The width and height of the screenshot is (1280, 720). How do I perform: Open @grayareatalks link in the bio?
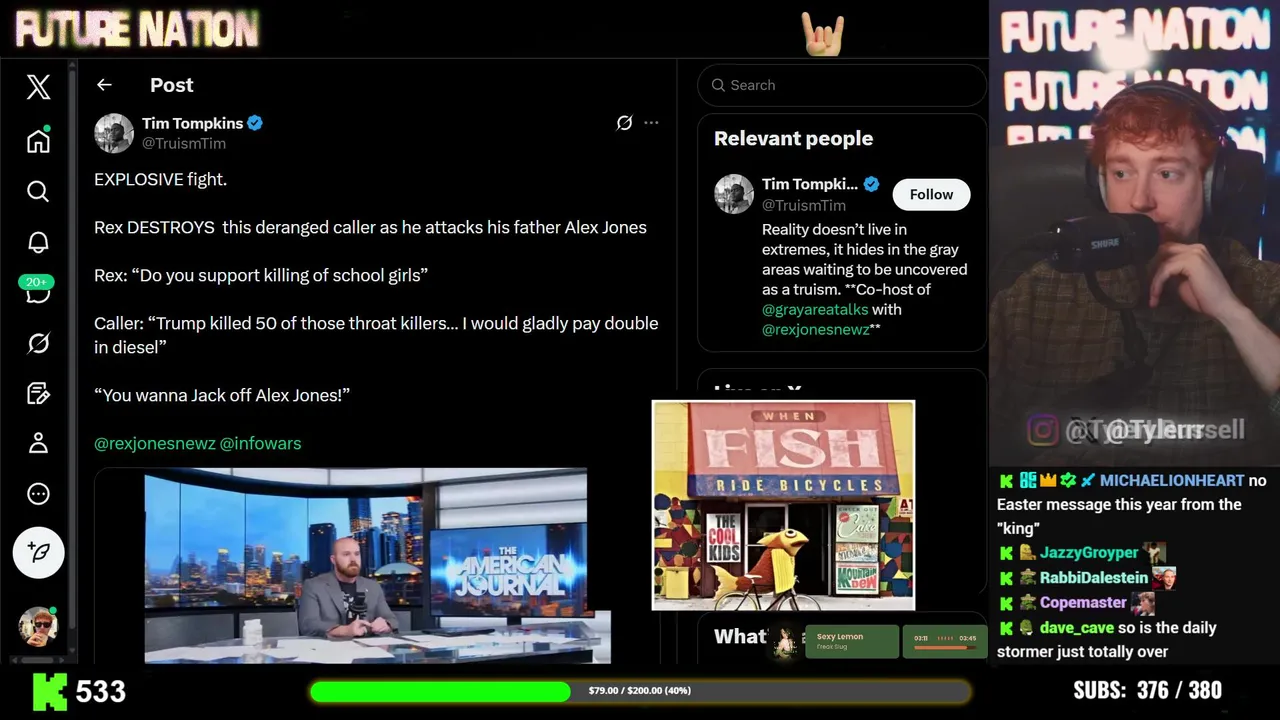tap(815, 309)
